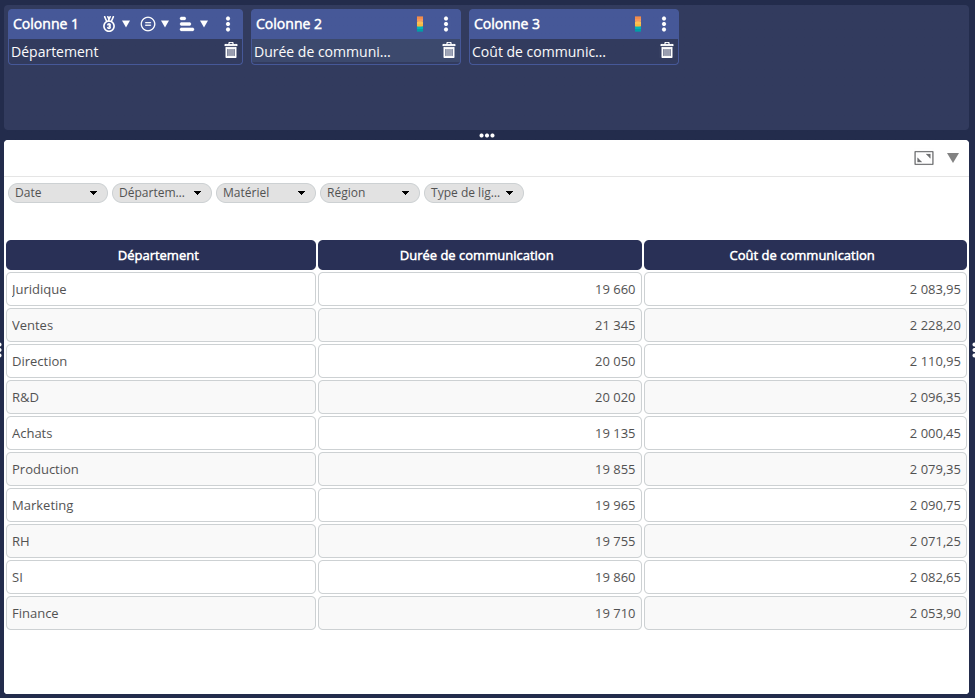
Task: Delete Département field with trash icon
Action: pyautogui.click(x=231, y=51)
